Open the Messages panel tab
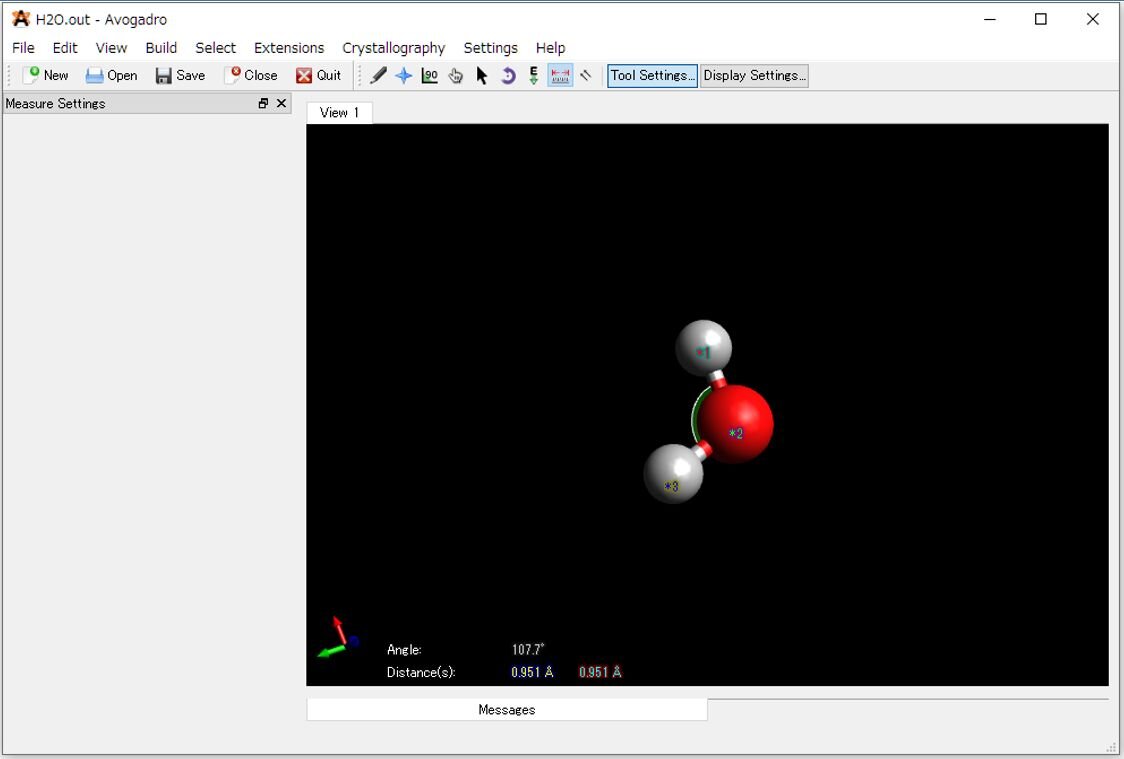The width and height of the screenshot is (1124, 759). tap(506, 709)
